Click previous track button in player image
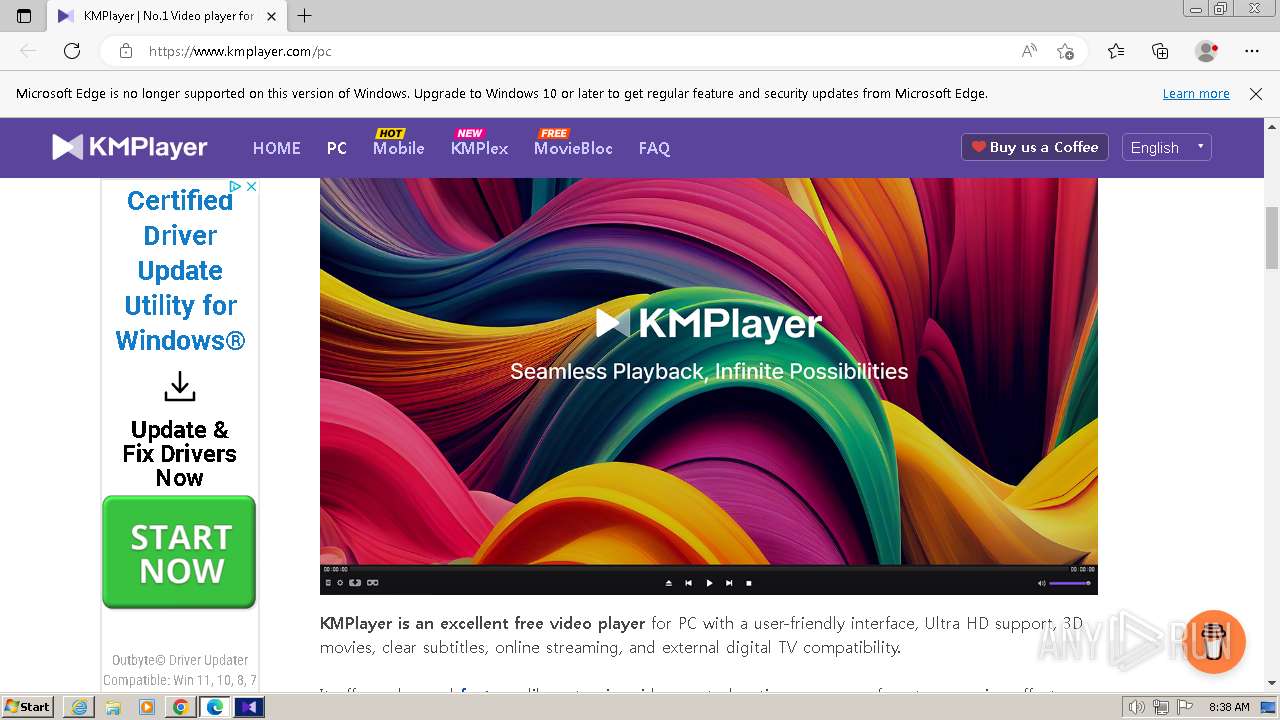 point(689,583)
